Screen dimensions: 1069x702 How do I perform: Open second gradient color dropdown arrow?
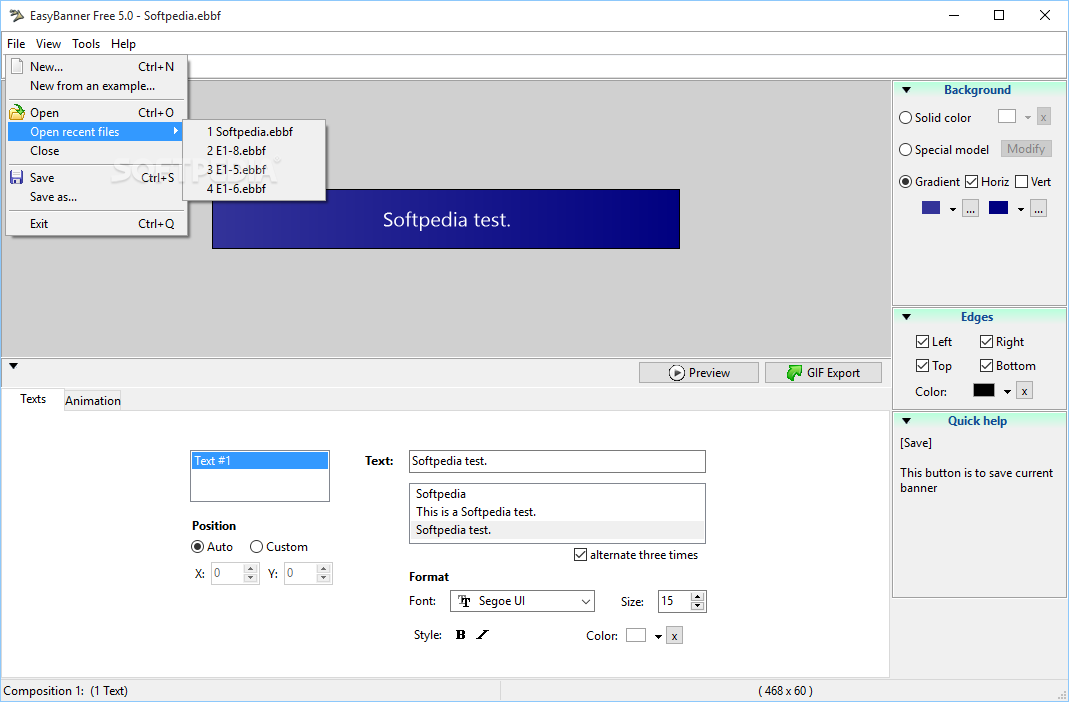[1021, 209]
